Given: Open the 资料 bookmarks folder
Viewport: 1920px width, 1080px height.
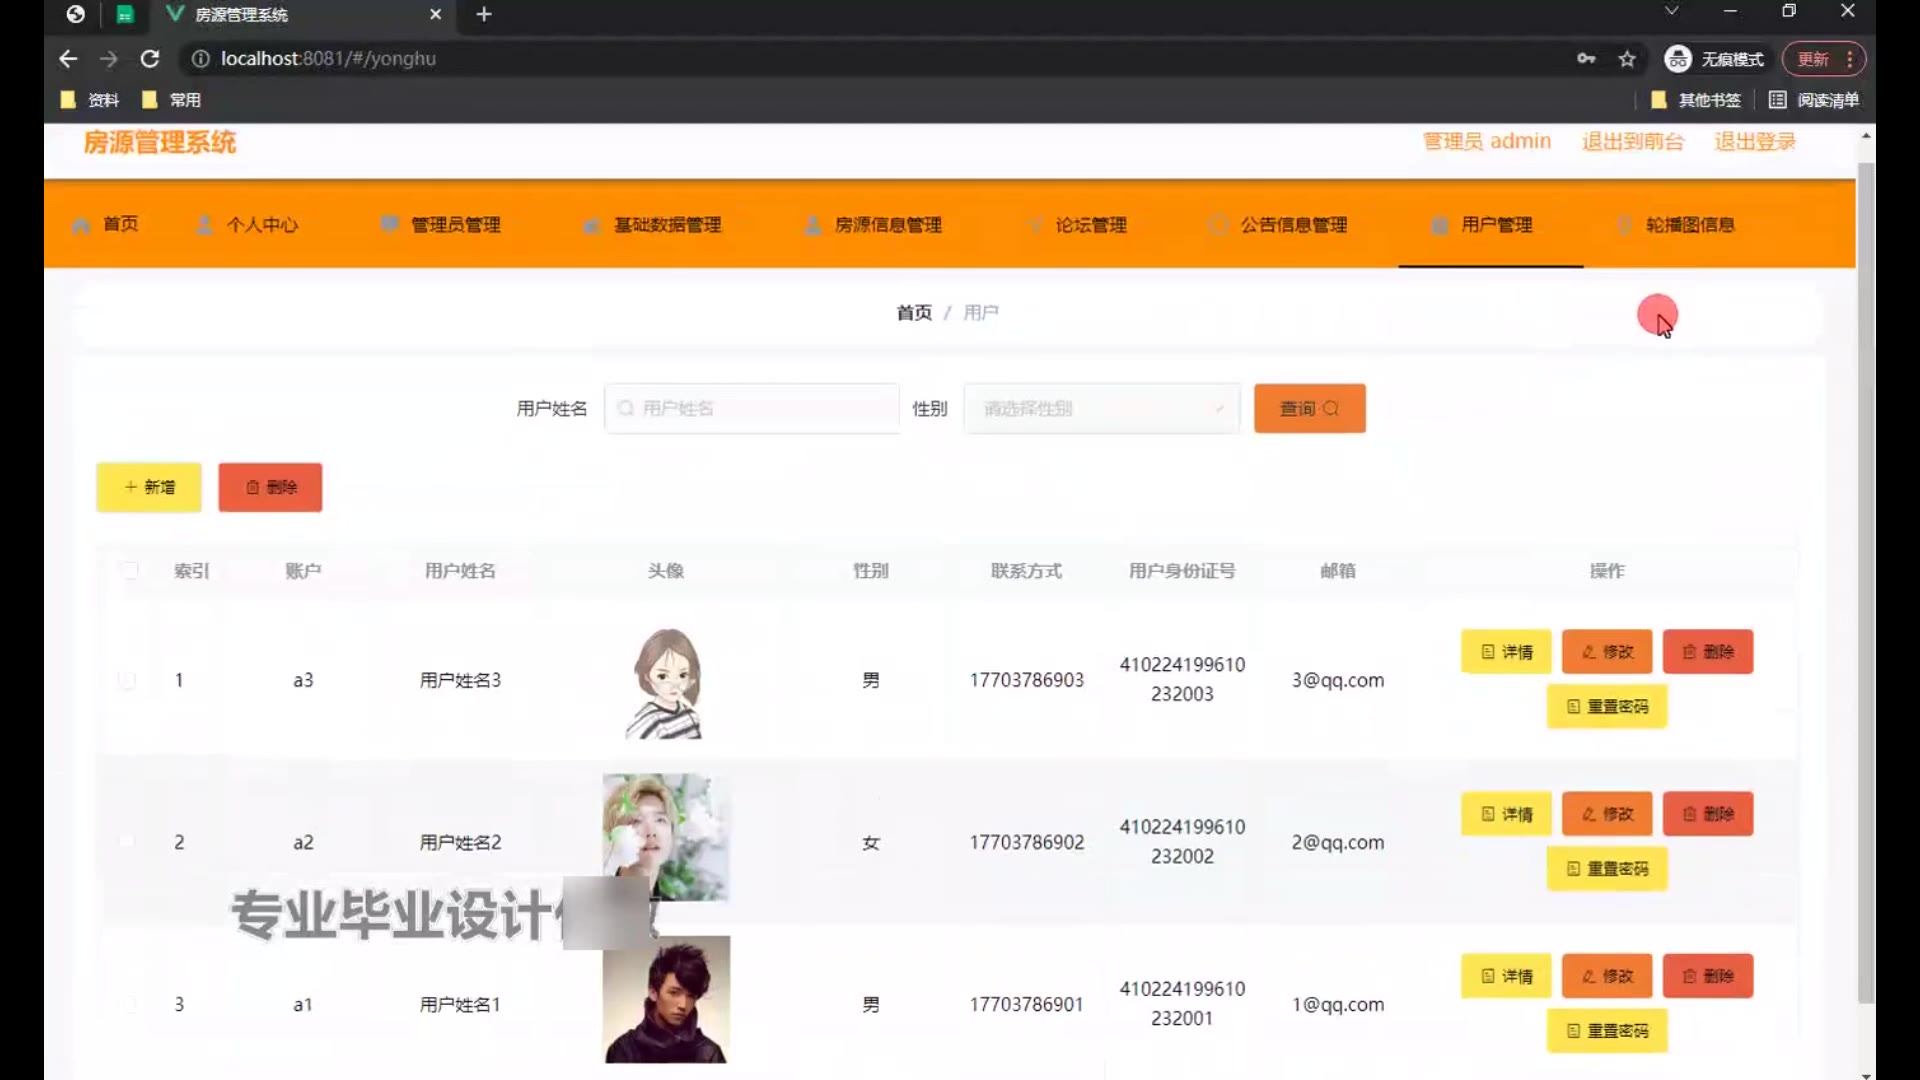Looking at the screenshot, I should [x=90, y=100].
